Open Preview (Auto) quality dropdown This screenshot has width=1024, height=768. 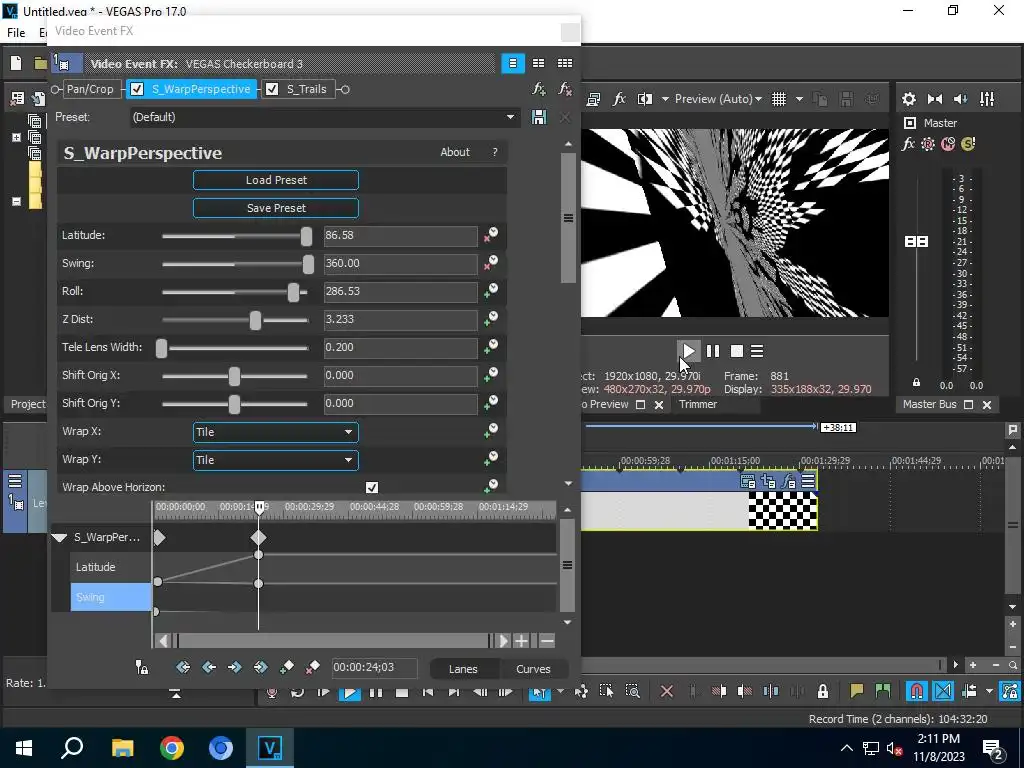(718, 99)
